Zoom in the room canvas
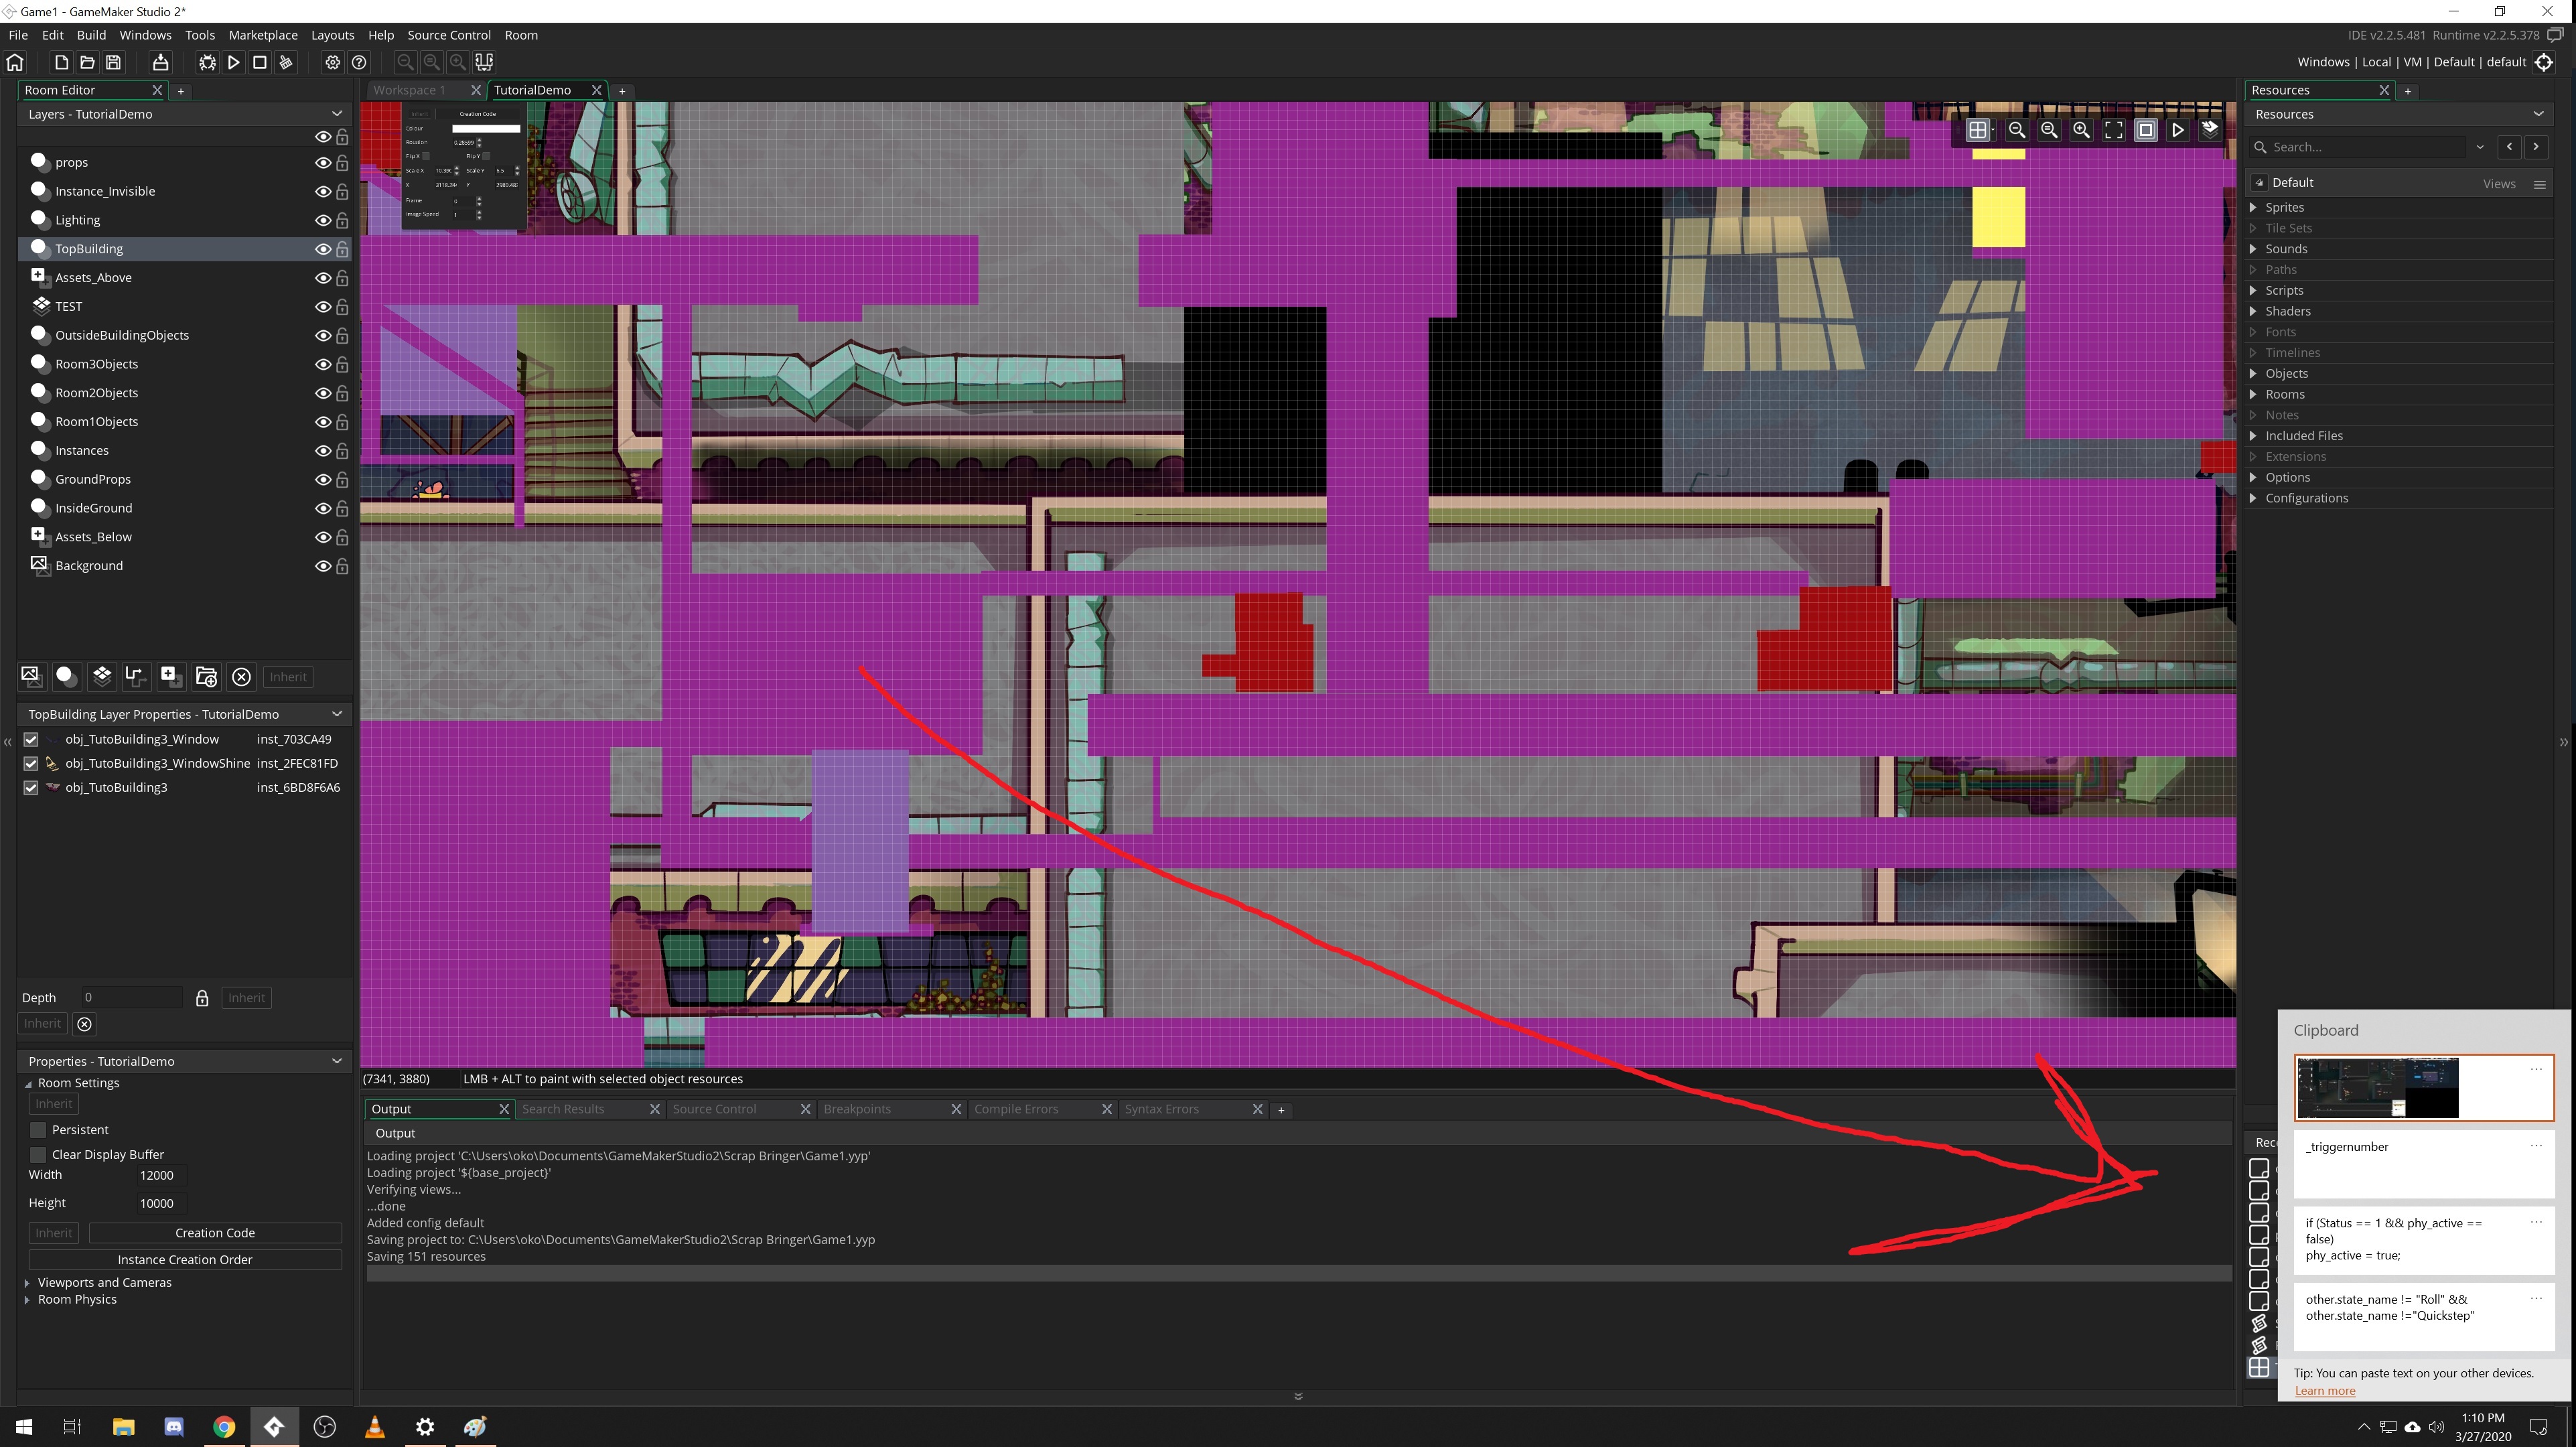Screen dimensions: 2576x1447 click(x=2081, y=130)
